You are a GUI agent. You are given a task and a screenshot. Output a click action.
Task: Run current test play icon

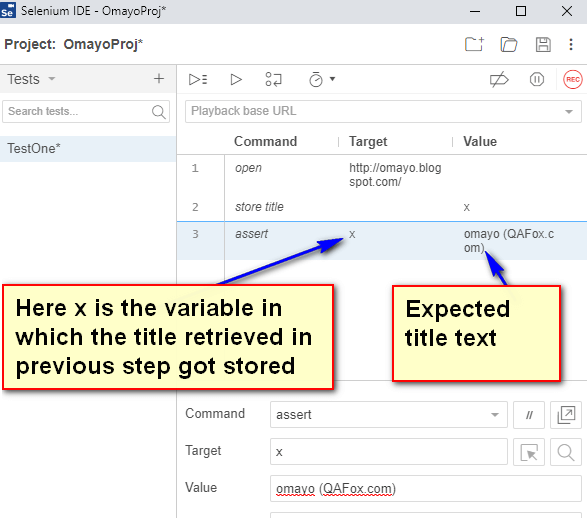[236, 79]
